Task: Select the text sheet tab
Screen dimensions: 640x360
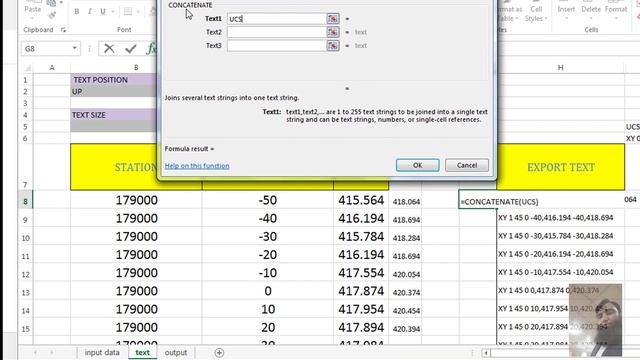Action: click(142, 353)
